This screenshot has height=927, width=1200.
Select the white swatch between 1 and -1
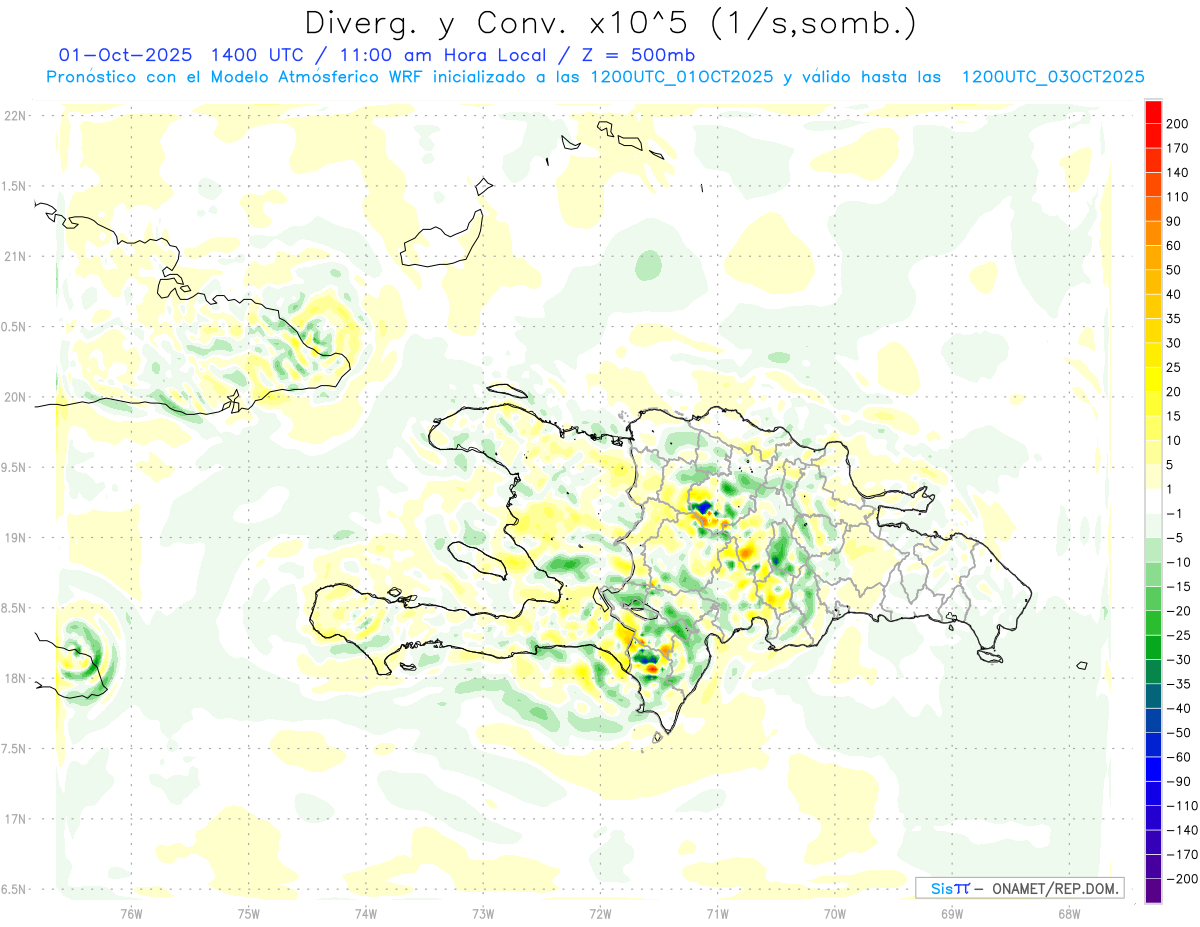click(x=1153, y=501)
